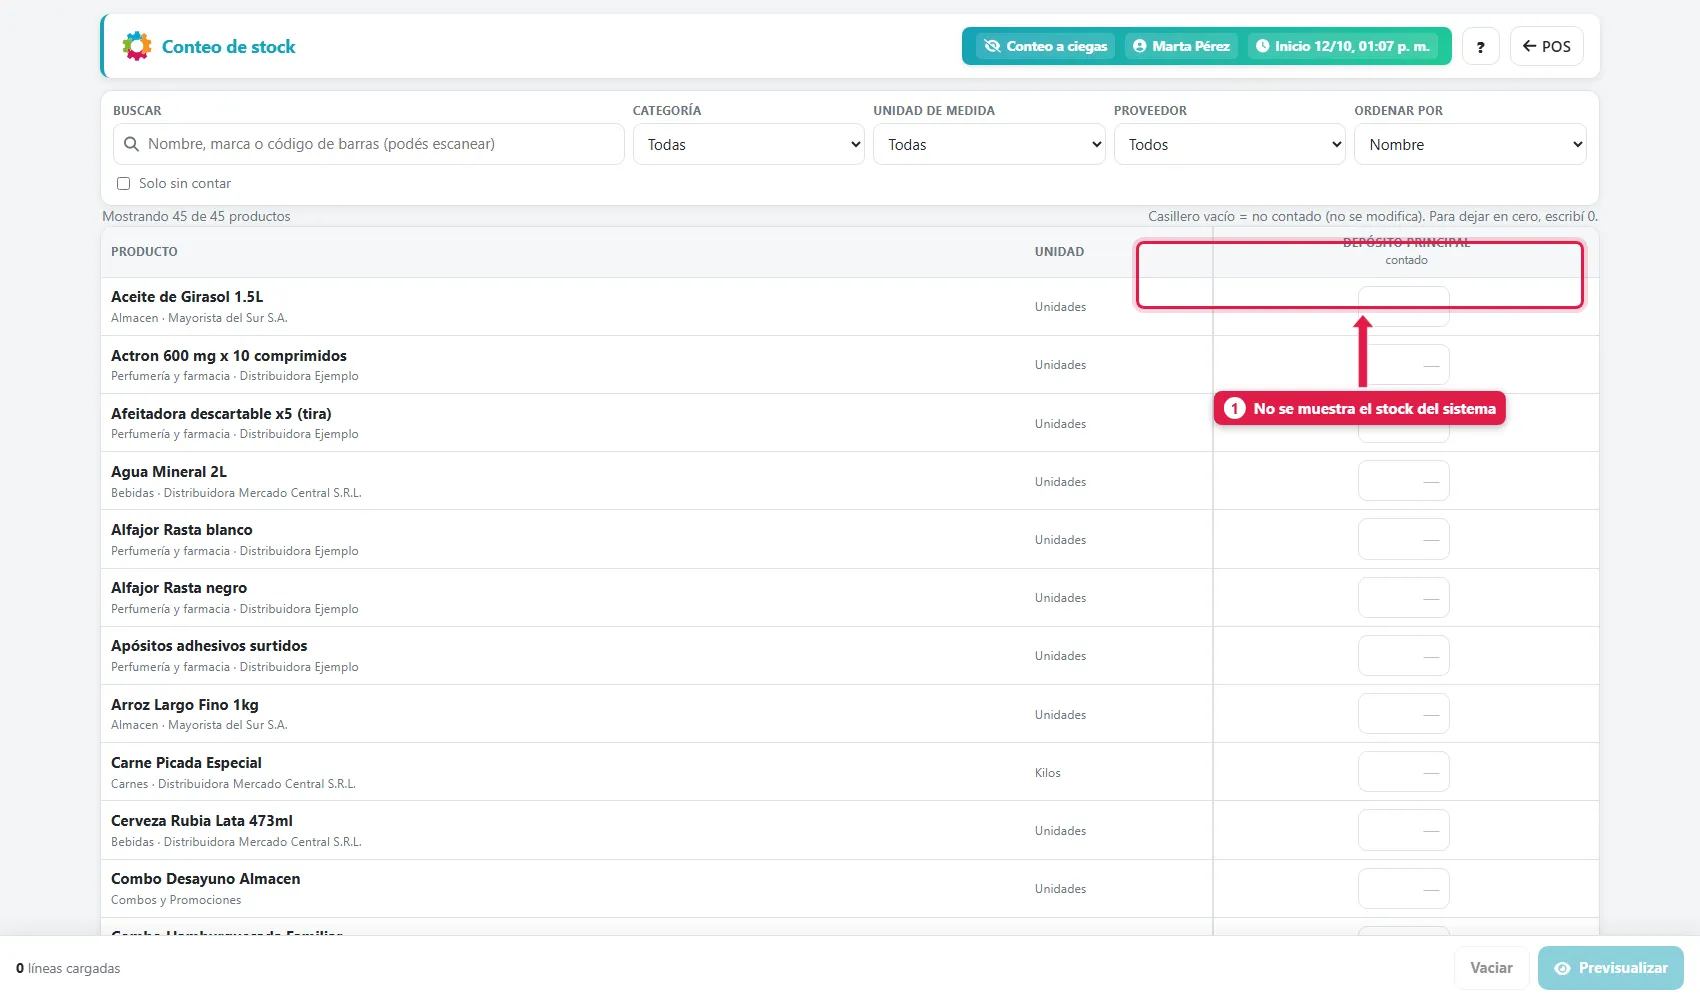The image size is (1700, 1000).
Task: Toggle the Solo sin contar checkbox
Action: (124, 183)
